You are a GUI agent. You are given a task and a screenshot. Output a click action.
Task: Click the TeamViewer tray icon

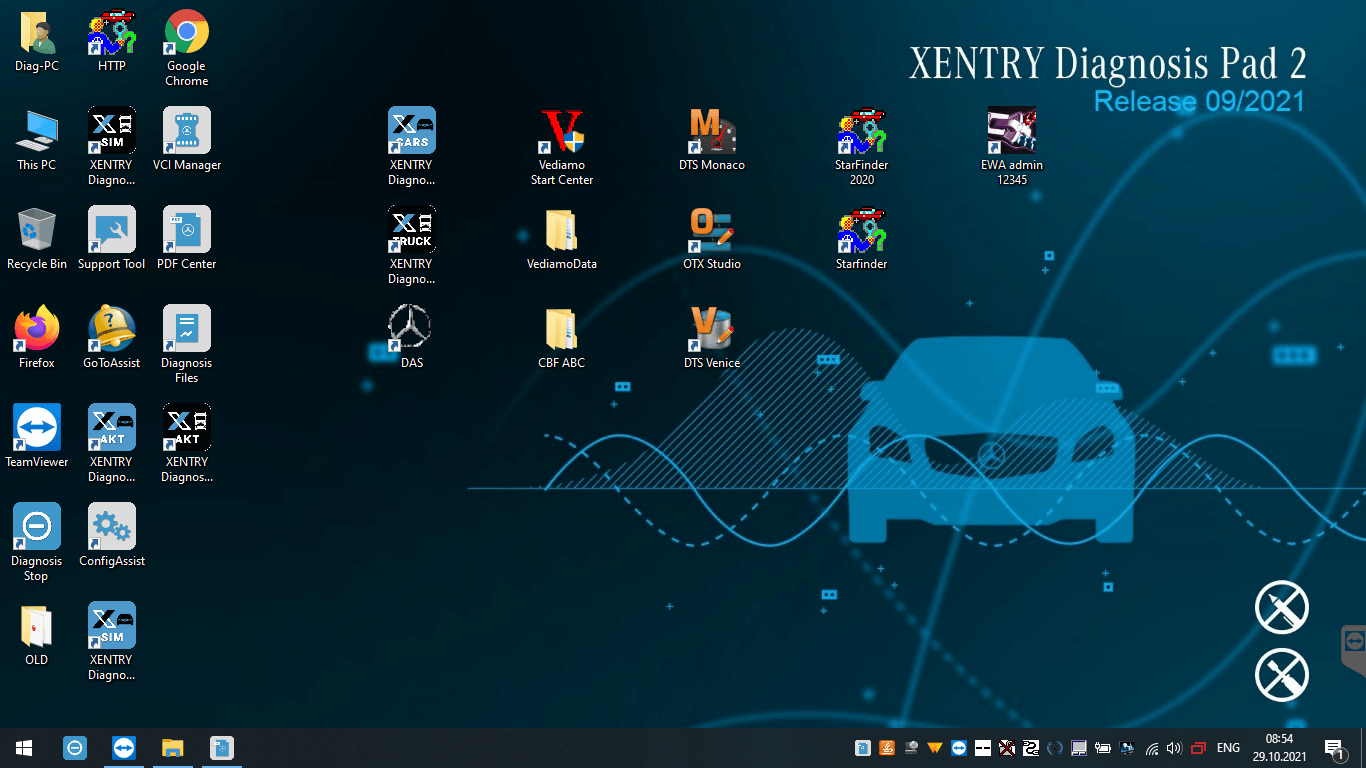click(959, 748)
